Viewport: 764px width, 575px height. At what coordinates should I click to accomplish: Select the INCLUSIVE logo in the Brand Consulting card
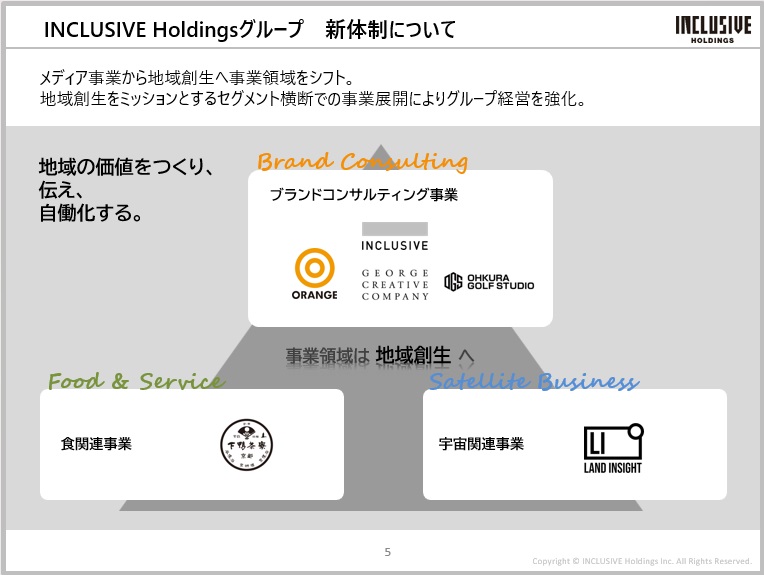395,237
